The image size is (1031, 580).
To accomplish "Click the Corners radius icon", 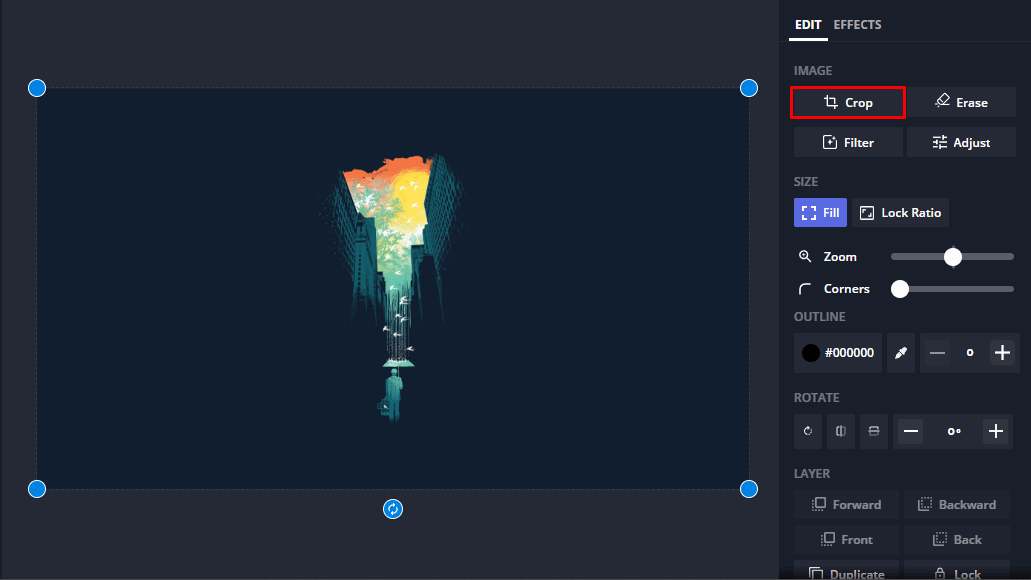I will [805, 289].
